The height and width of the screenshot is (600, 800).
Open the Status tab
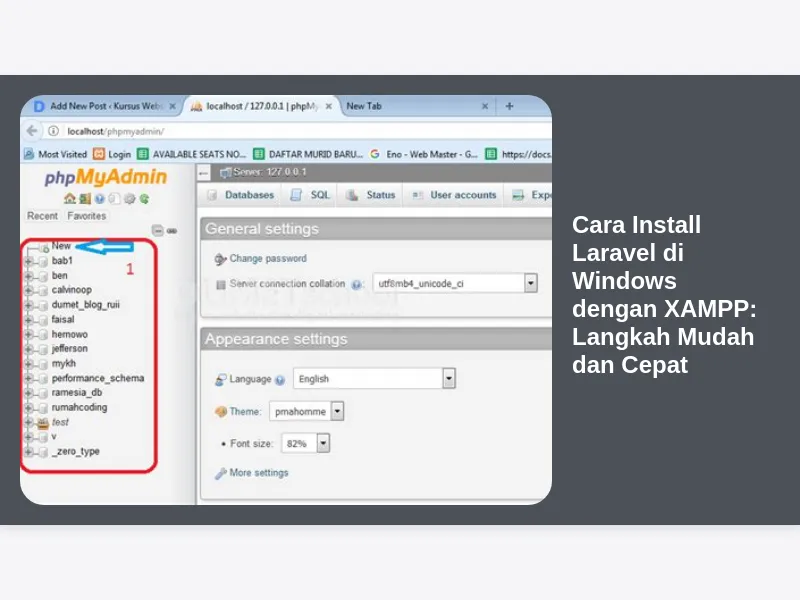pyautogui.click(x=371, y=195)
